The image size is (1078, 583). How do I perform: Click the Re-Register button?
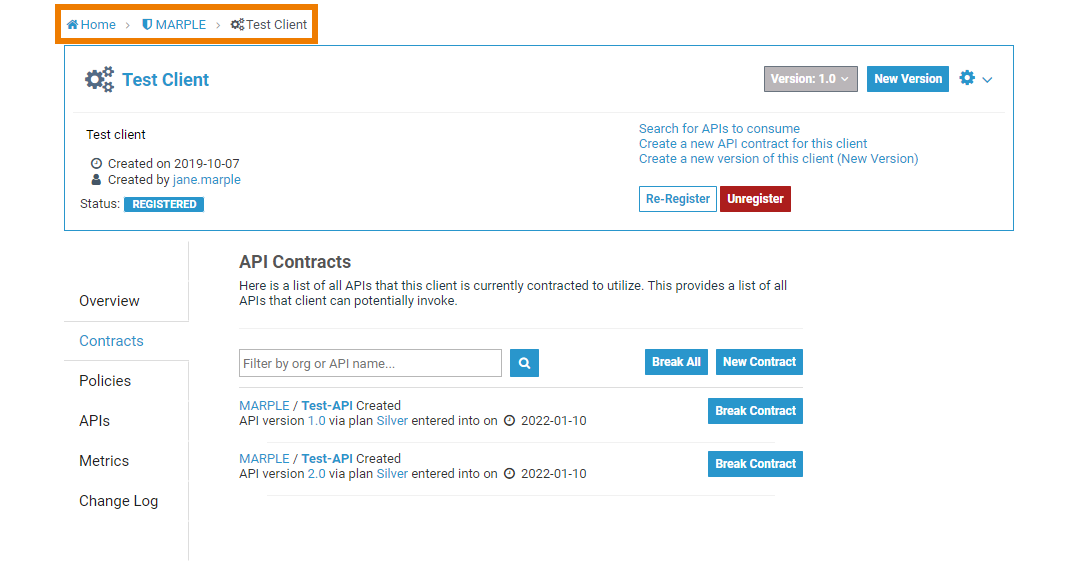[x=678, y=199]
